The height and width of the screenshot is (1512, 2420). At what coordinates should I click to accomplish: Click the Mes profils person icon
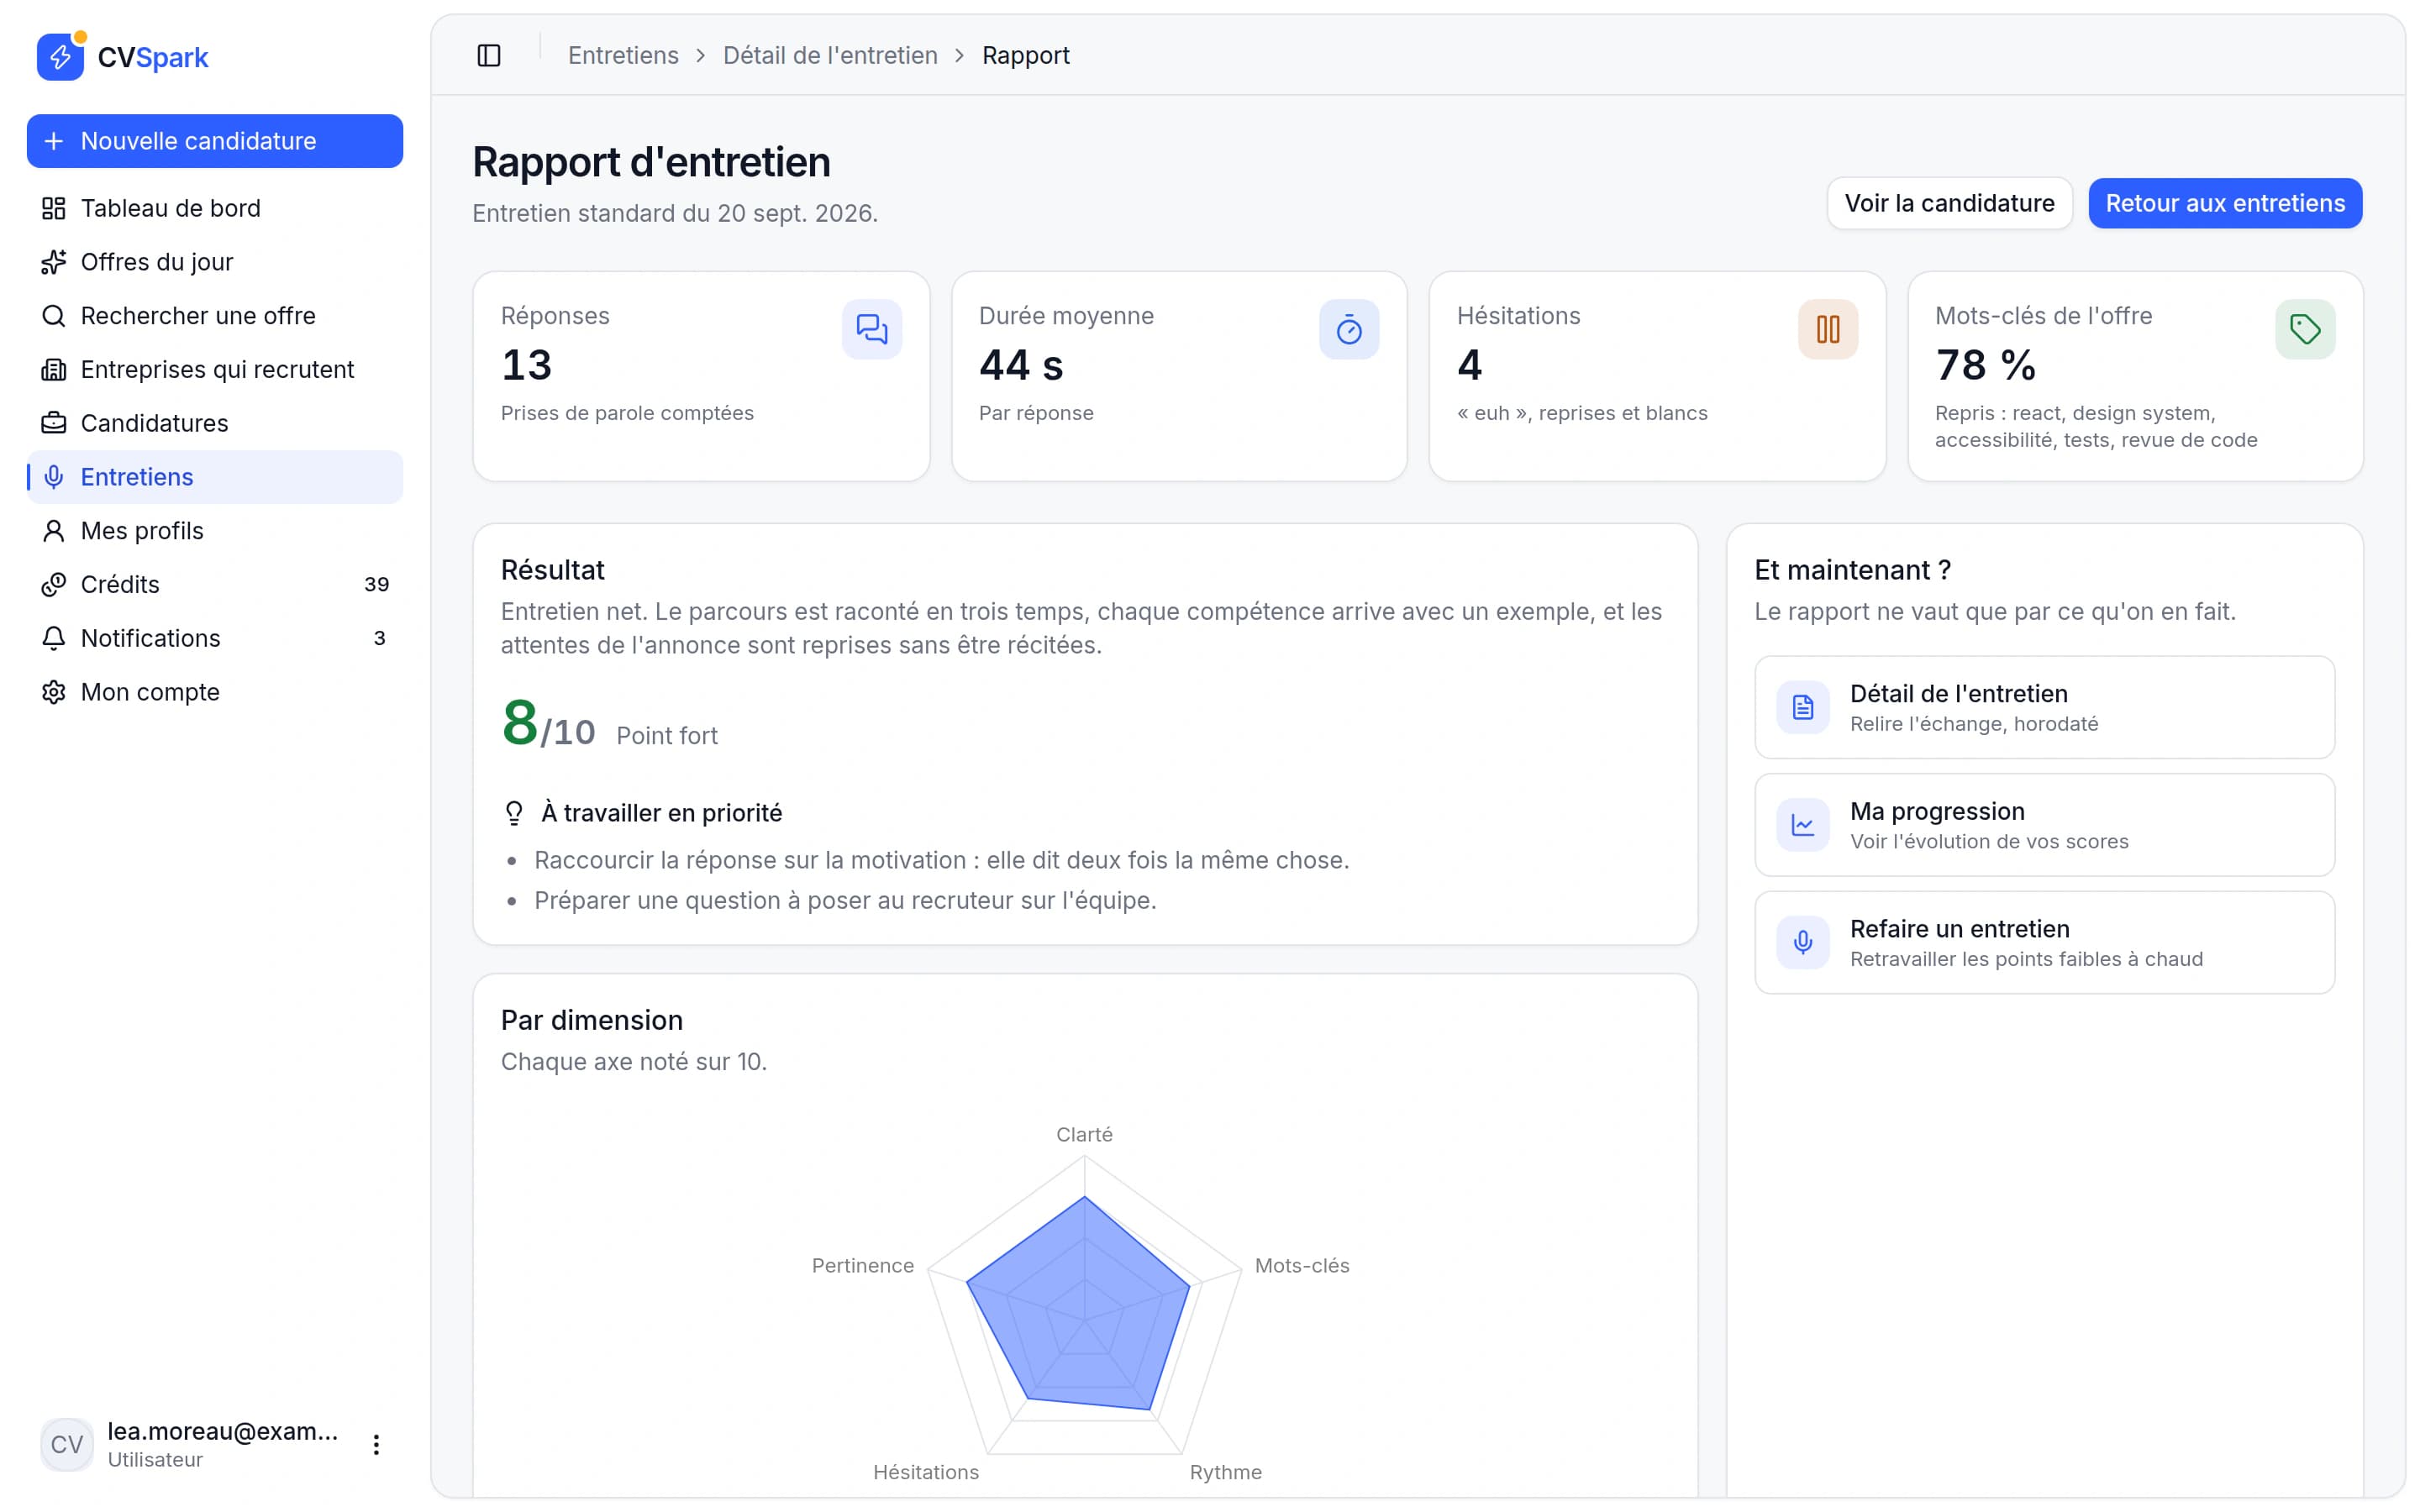[x=54, y=531]
